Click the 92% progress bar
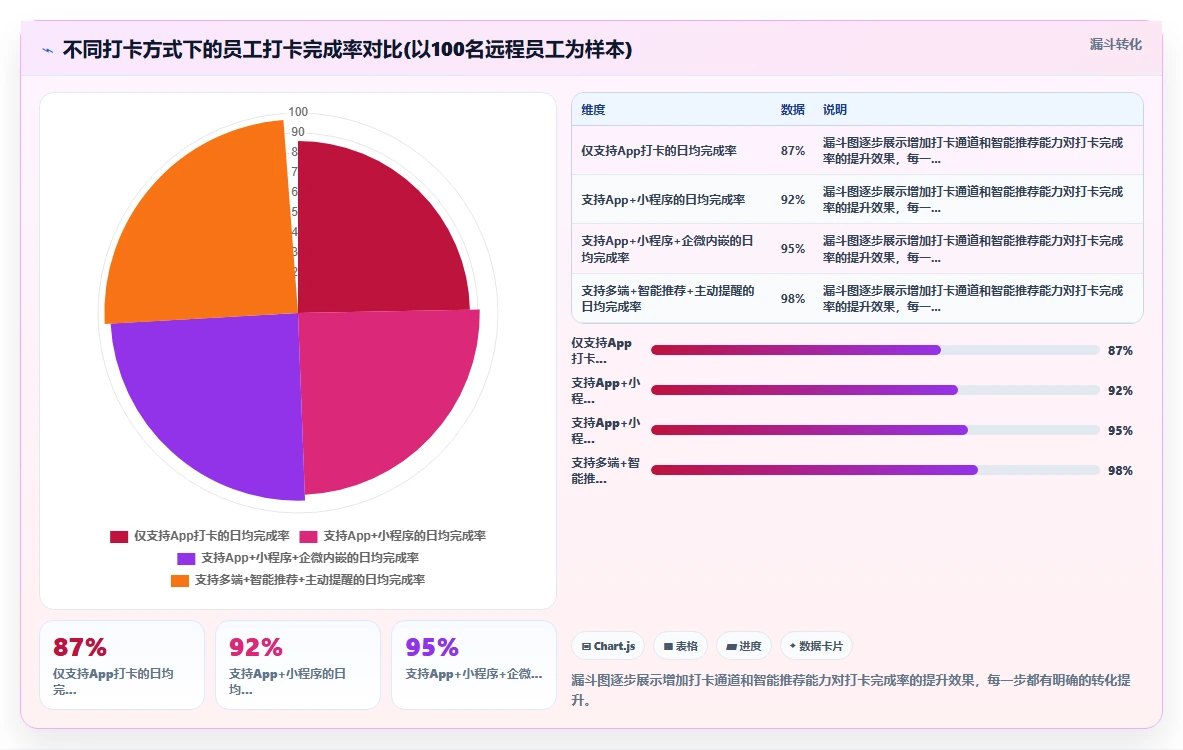The image size is (1183, 750). (875, 390)
